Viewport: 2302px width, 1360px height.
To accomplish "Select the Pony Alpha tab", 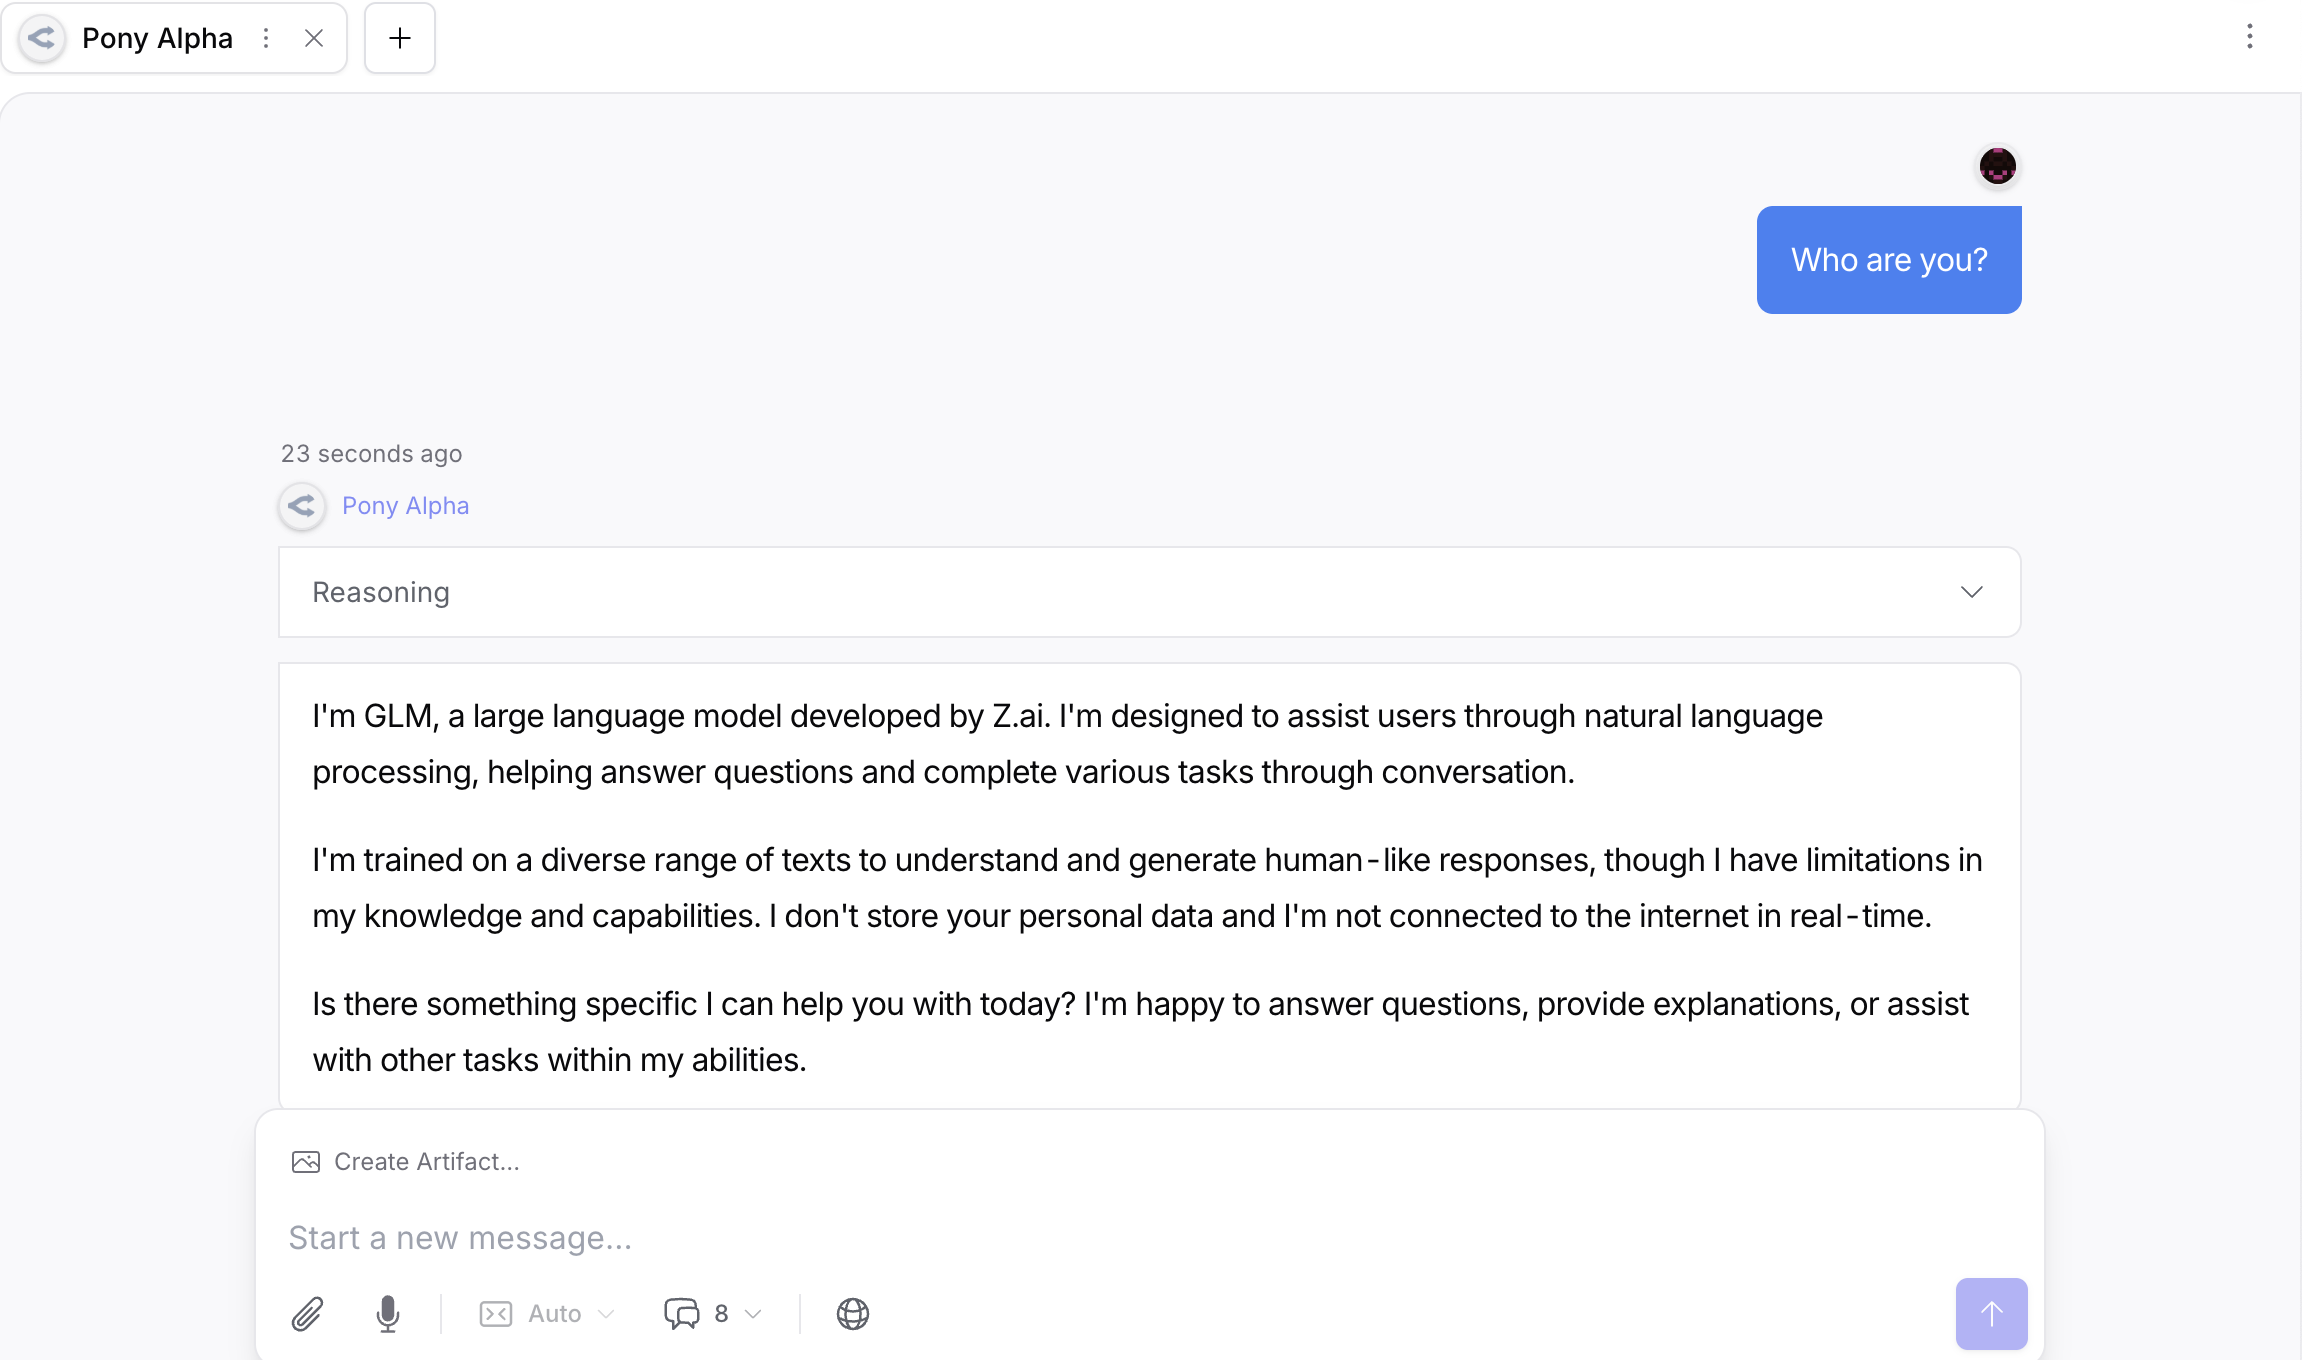I will (157, 38).
